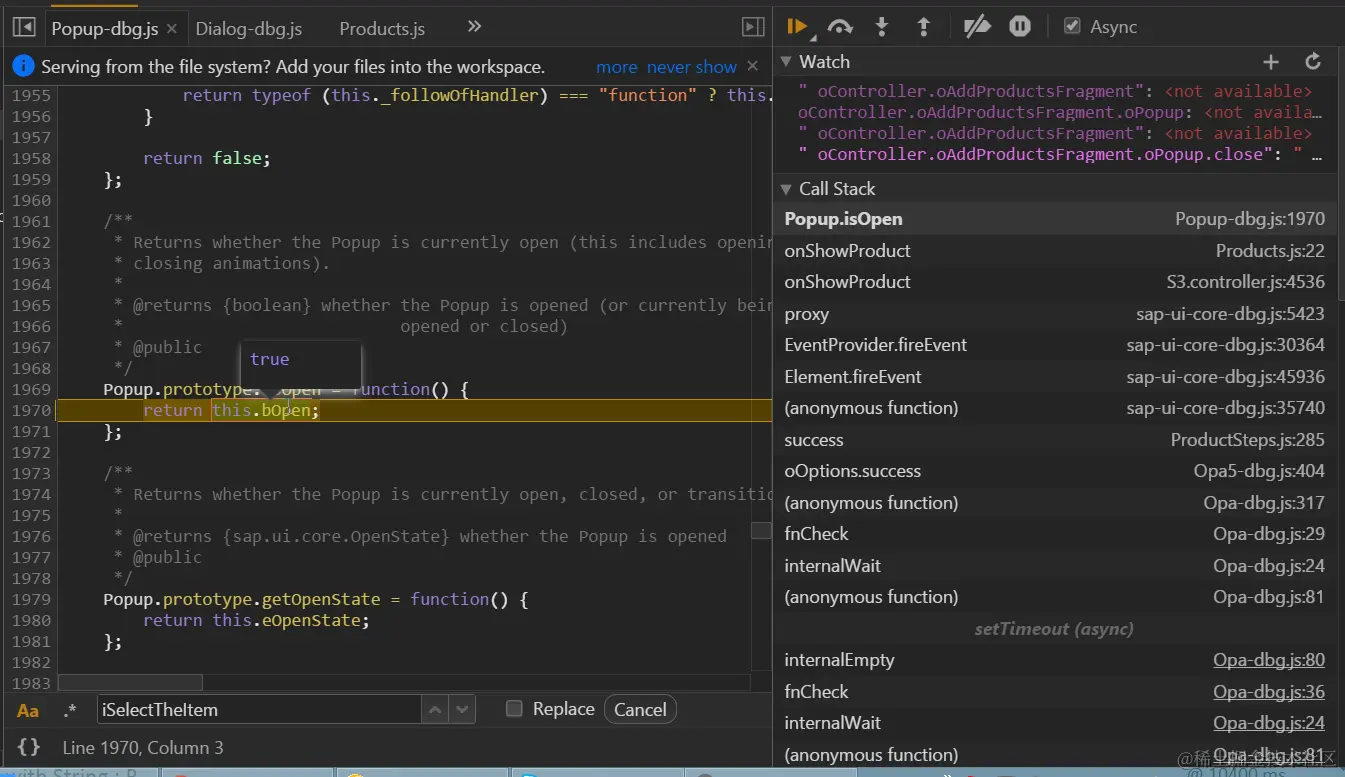
Task: Set breakpoint on line number 1958
Action: [31, 158]
